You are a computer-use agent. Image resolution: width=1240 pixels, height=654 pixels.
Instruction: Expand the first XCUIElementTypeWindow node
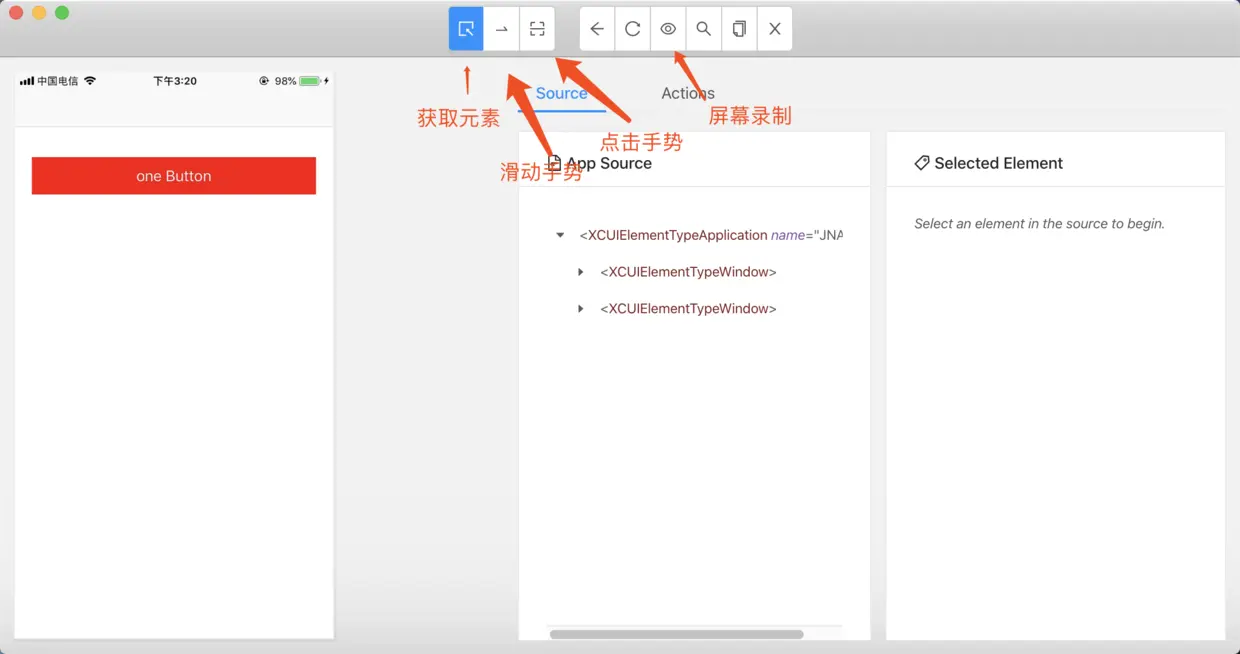(x=581, y=271)
